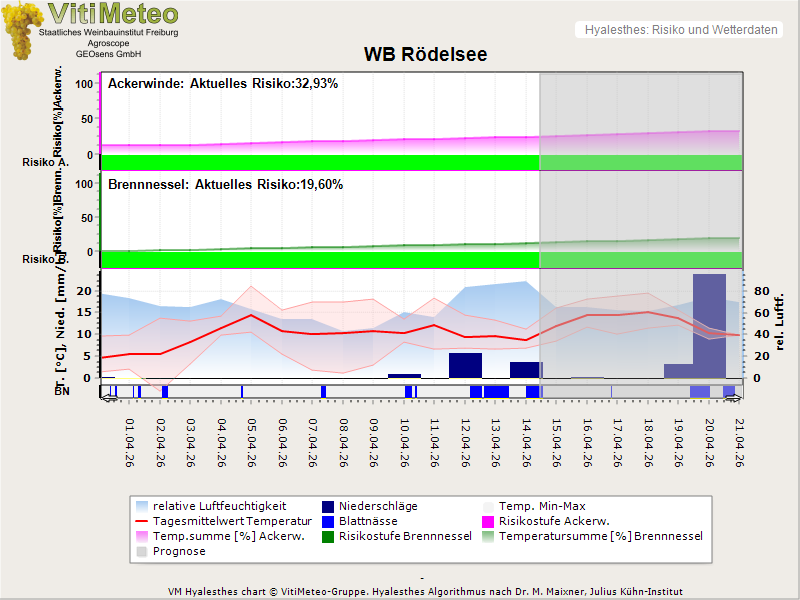This screenshot has width=800, height=600.
Task: Click the Hyalesthes: Risiko und Wetterdaten label
Action: (x=679, y=30)
